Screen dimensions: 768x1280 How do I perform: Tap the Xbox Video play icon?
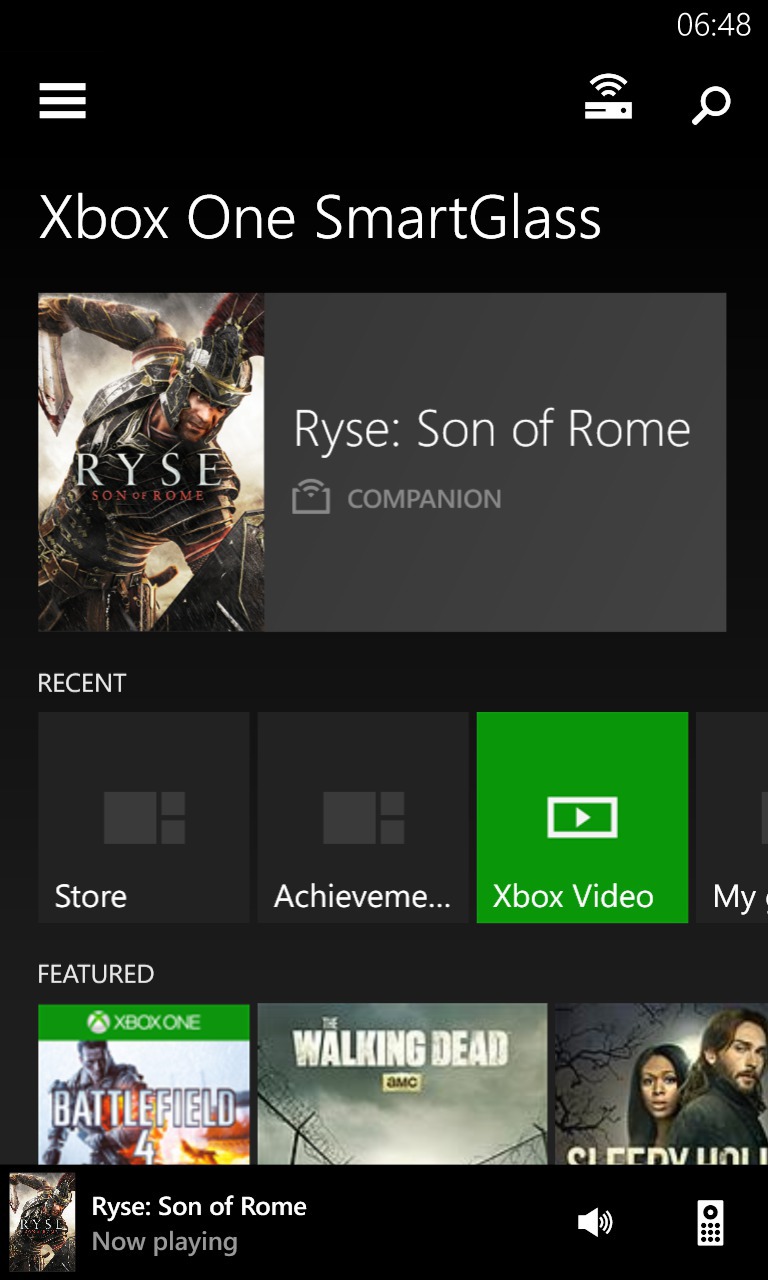[582, 817]
